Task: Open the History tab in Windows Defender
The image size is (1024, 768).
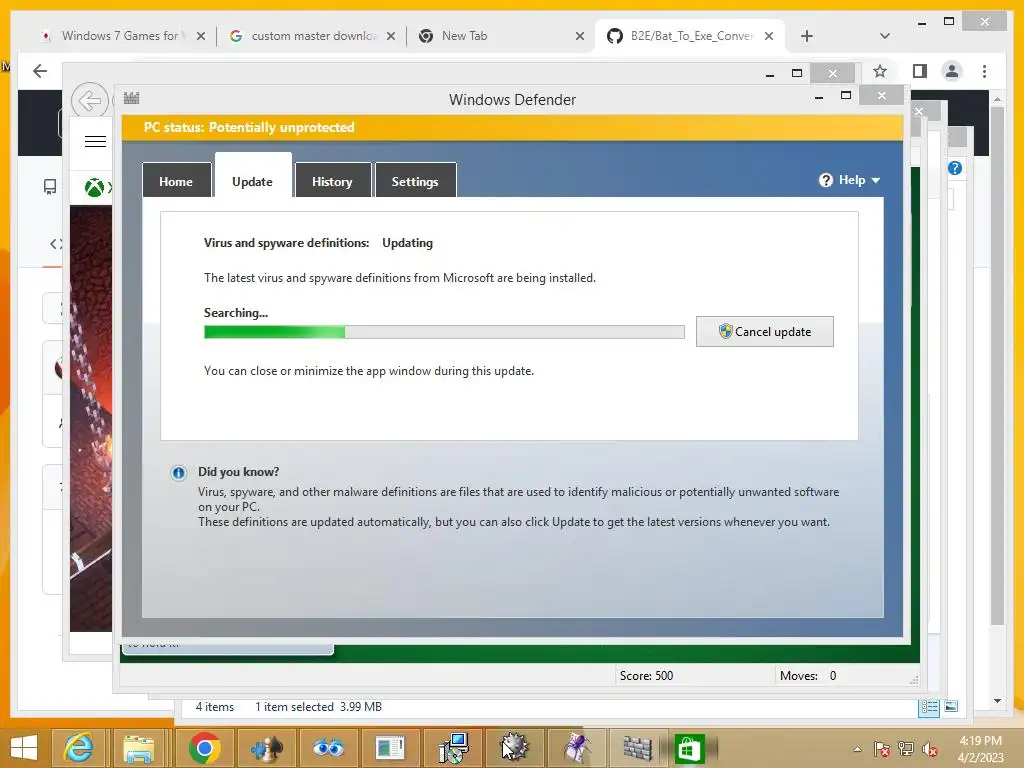Action: click(332, 180)
